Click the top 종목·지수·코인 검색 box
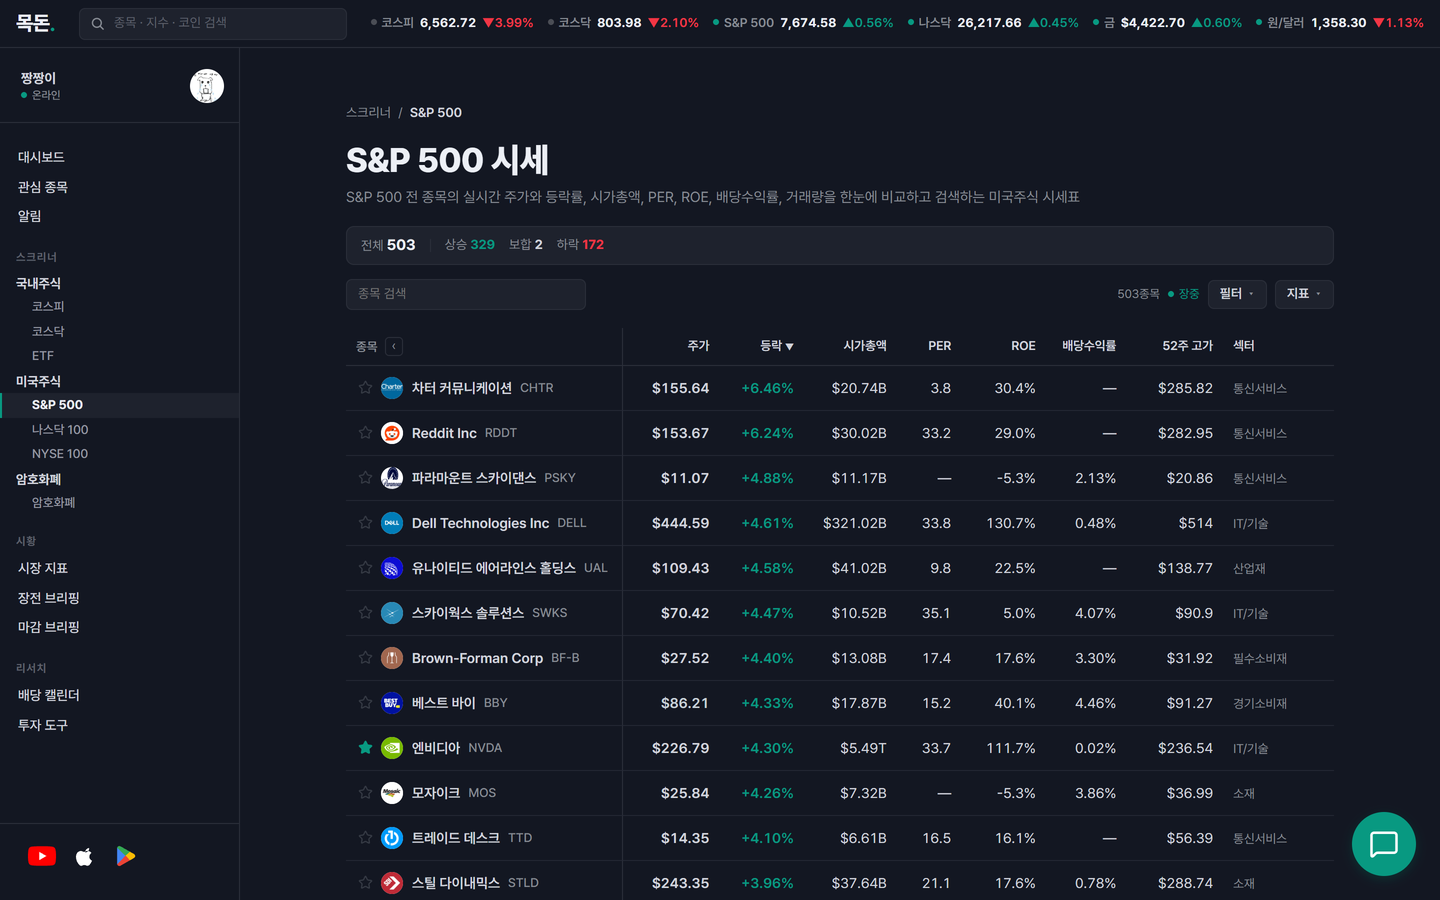The image size is (1440, 900). tap(213, 23)
